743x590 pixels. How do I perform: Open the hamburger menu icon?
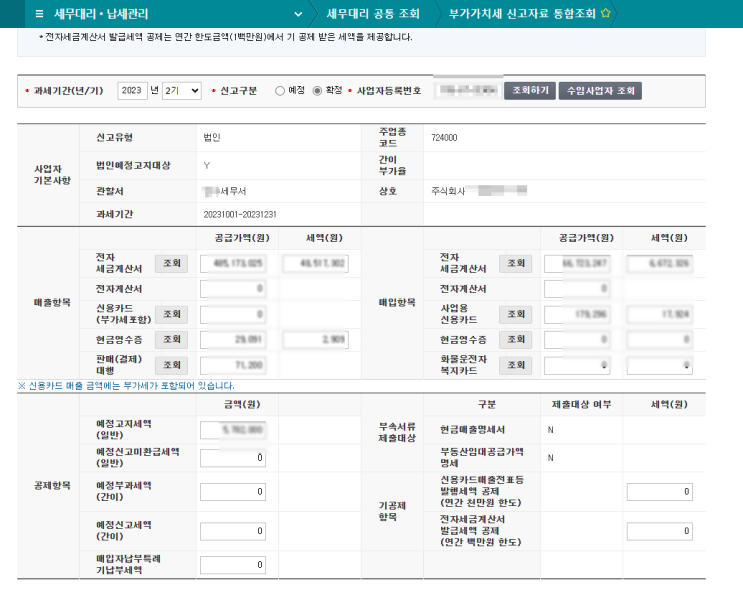click(x=39, y=14)
